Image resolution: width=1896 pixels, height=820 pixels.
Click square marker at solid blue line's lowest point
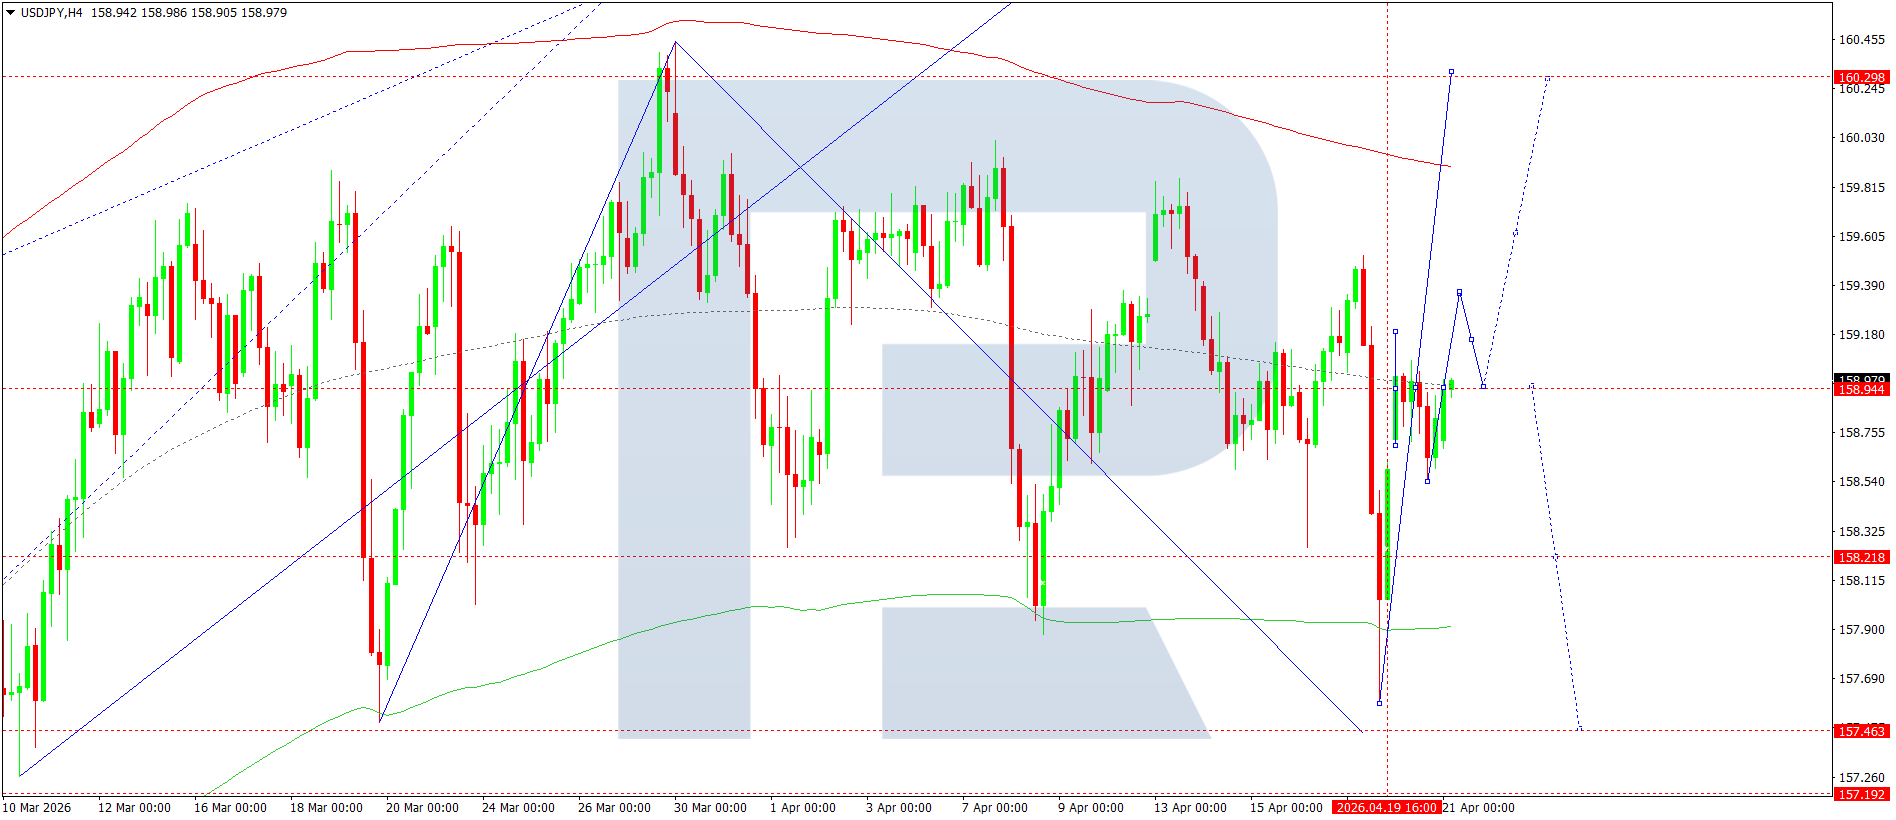[1379, 703]
